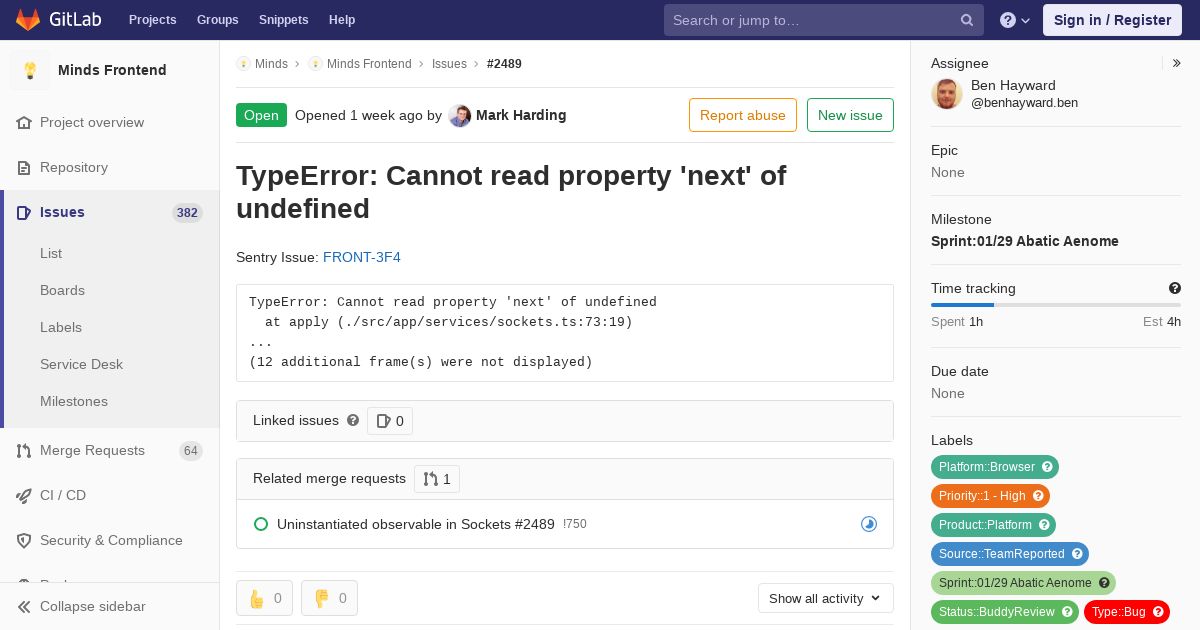Click help icon on Platform::Browser label
This screenshot has width=1200, height=630.
[x=1047, y=467]
